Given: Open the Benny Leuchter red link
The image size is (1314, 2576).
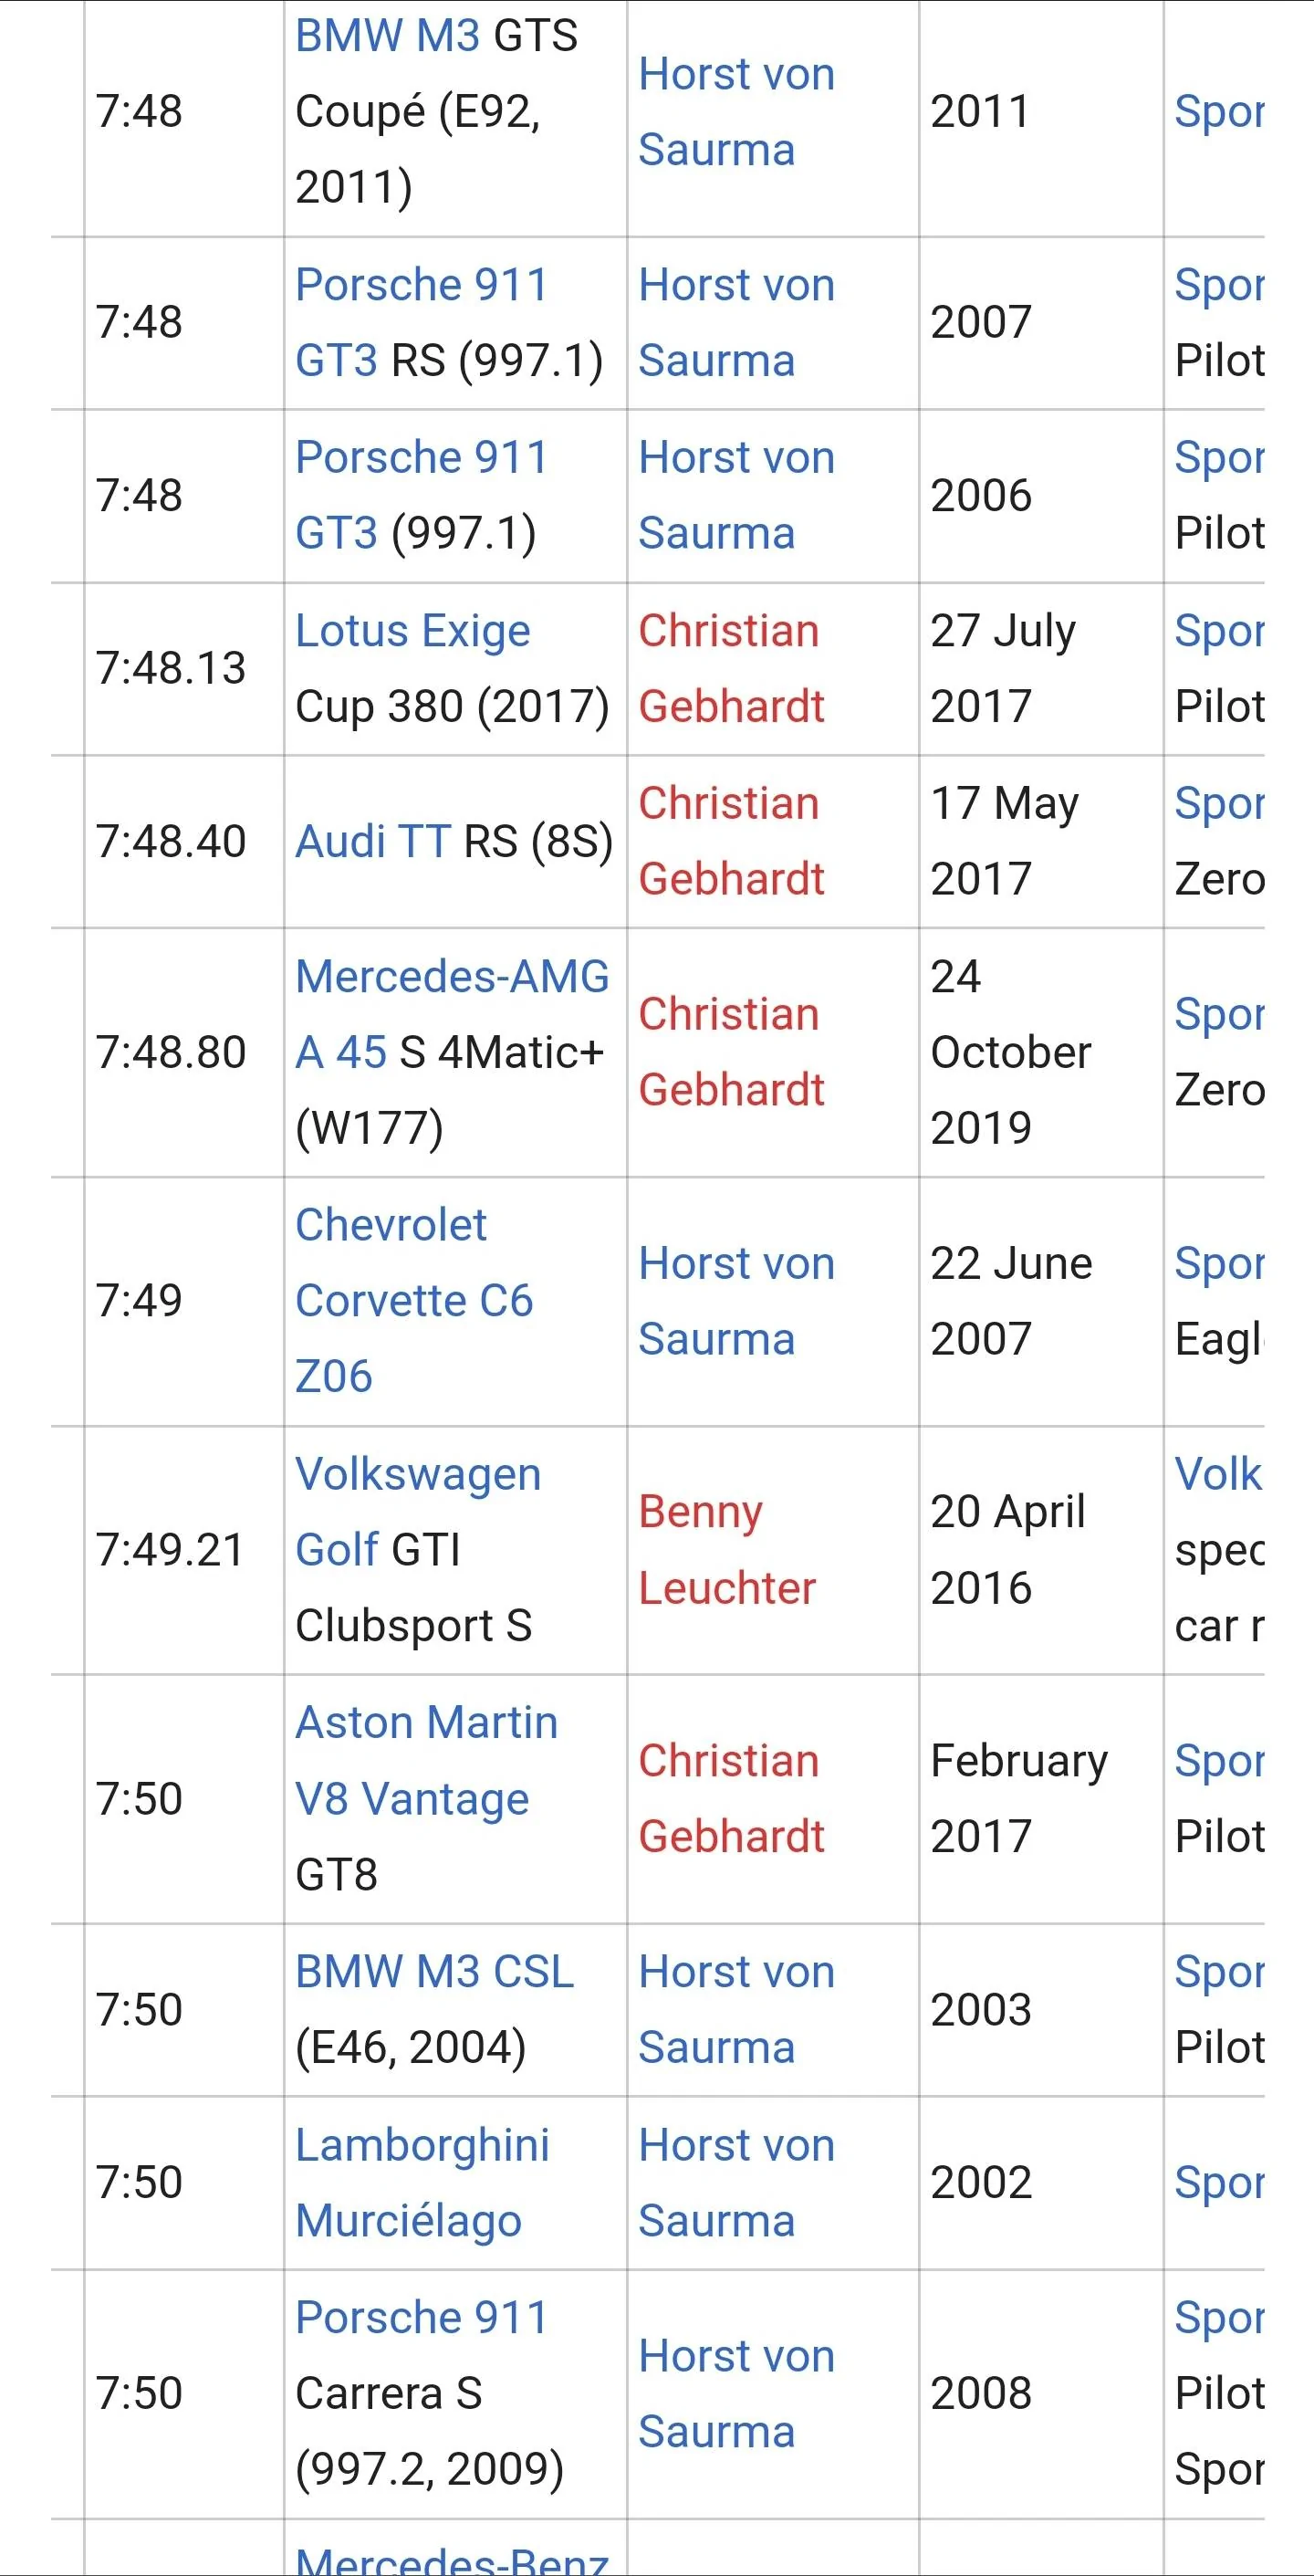Looking at the screenshot, I should coord(727,1549).
